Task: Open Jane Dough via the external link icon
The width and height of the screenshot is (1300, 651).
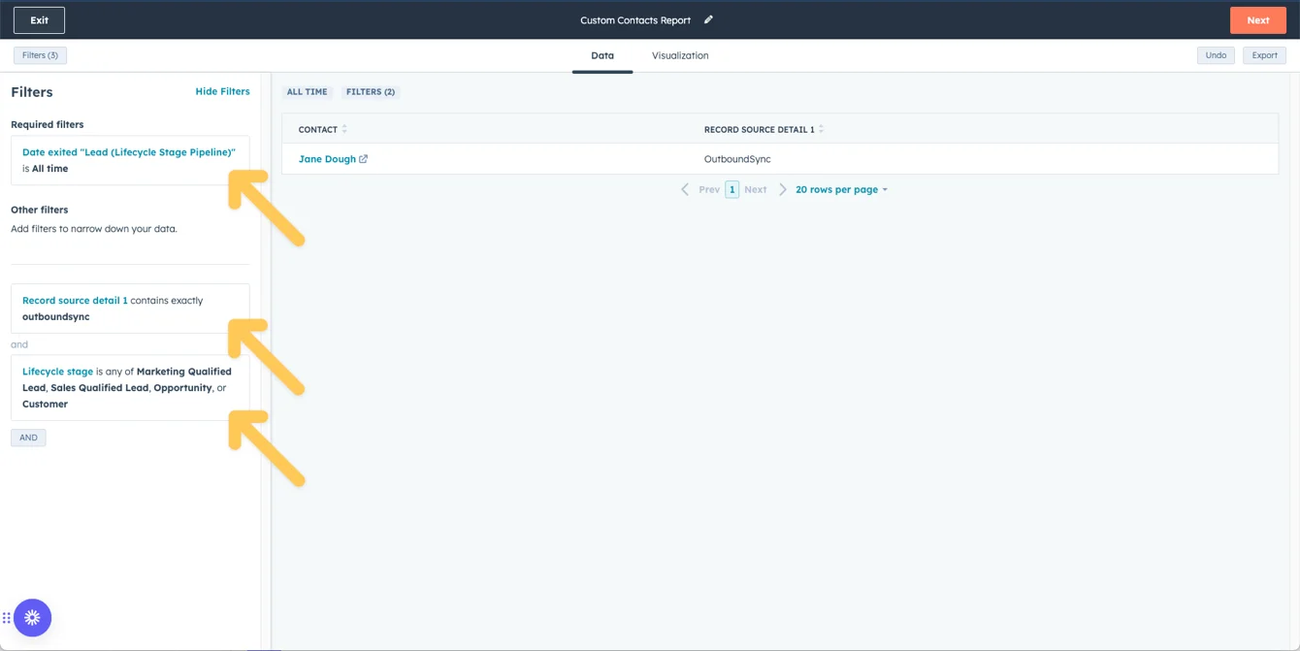Action: [362, 159]
